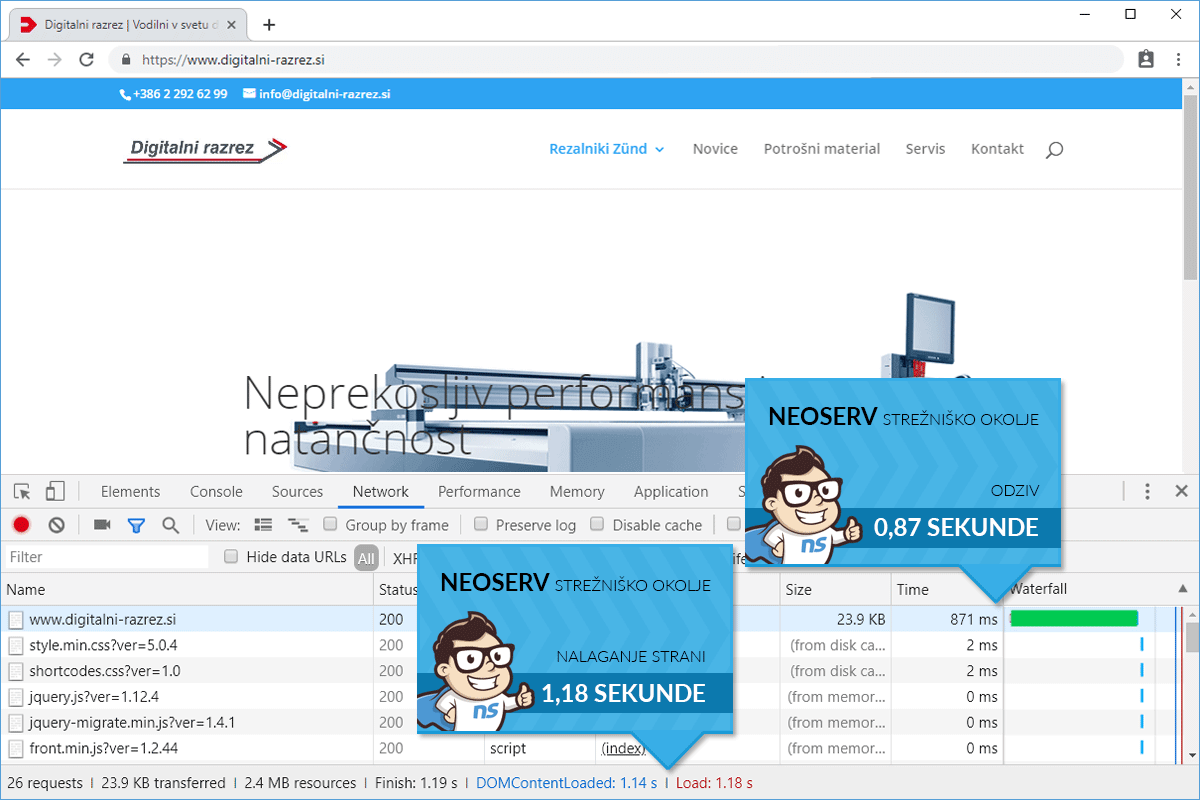Clear the network log
Screen dimensions: 1200x800
coord(57,525)
